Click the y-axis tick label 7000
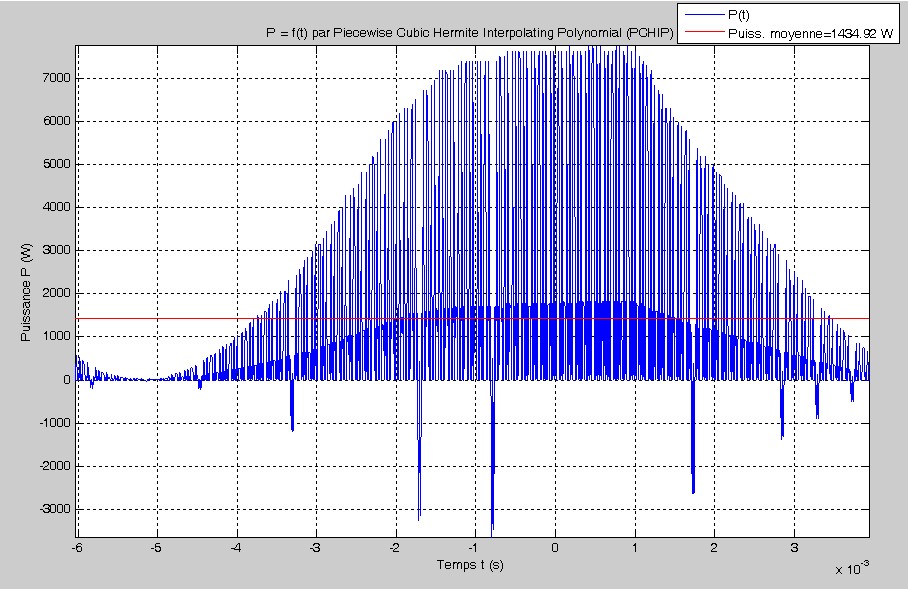This screenshot has width=908, height=589. (x=56, y=78)
